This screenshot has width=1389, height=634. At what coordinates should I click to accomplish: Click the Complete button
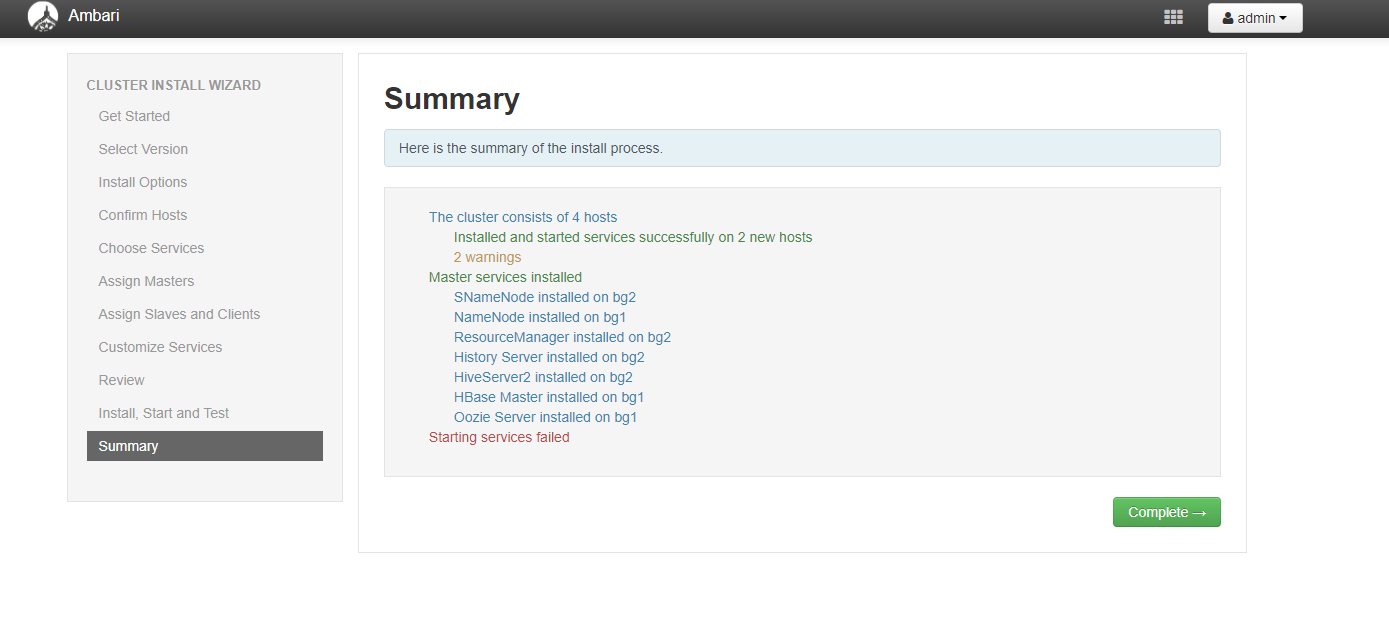click(x=1167, y=512)
